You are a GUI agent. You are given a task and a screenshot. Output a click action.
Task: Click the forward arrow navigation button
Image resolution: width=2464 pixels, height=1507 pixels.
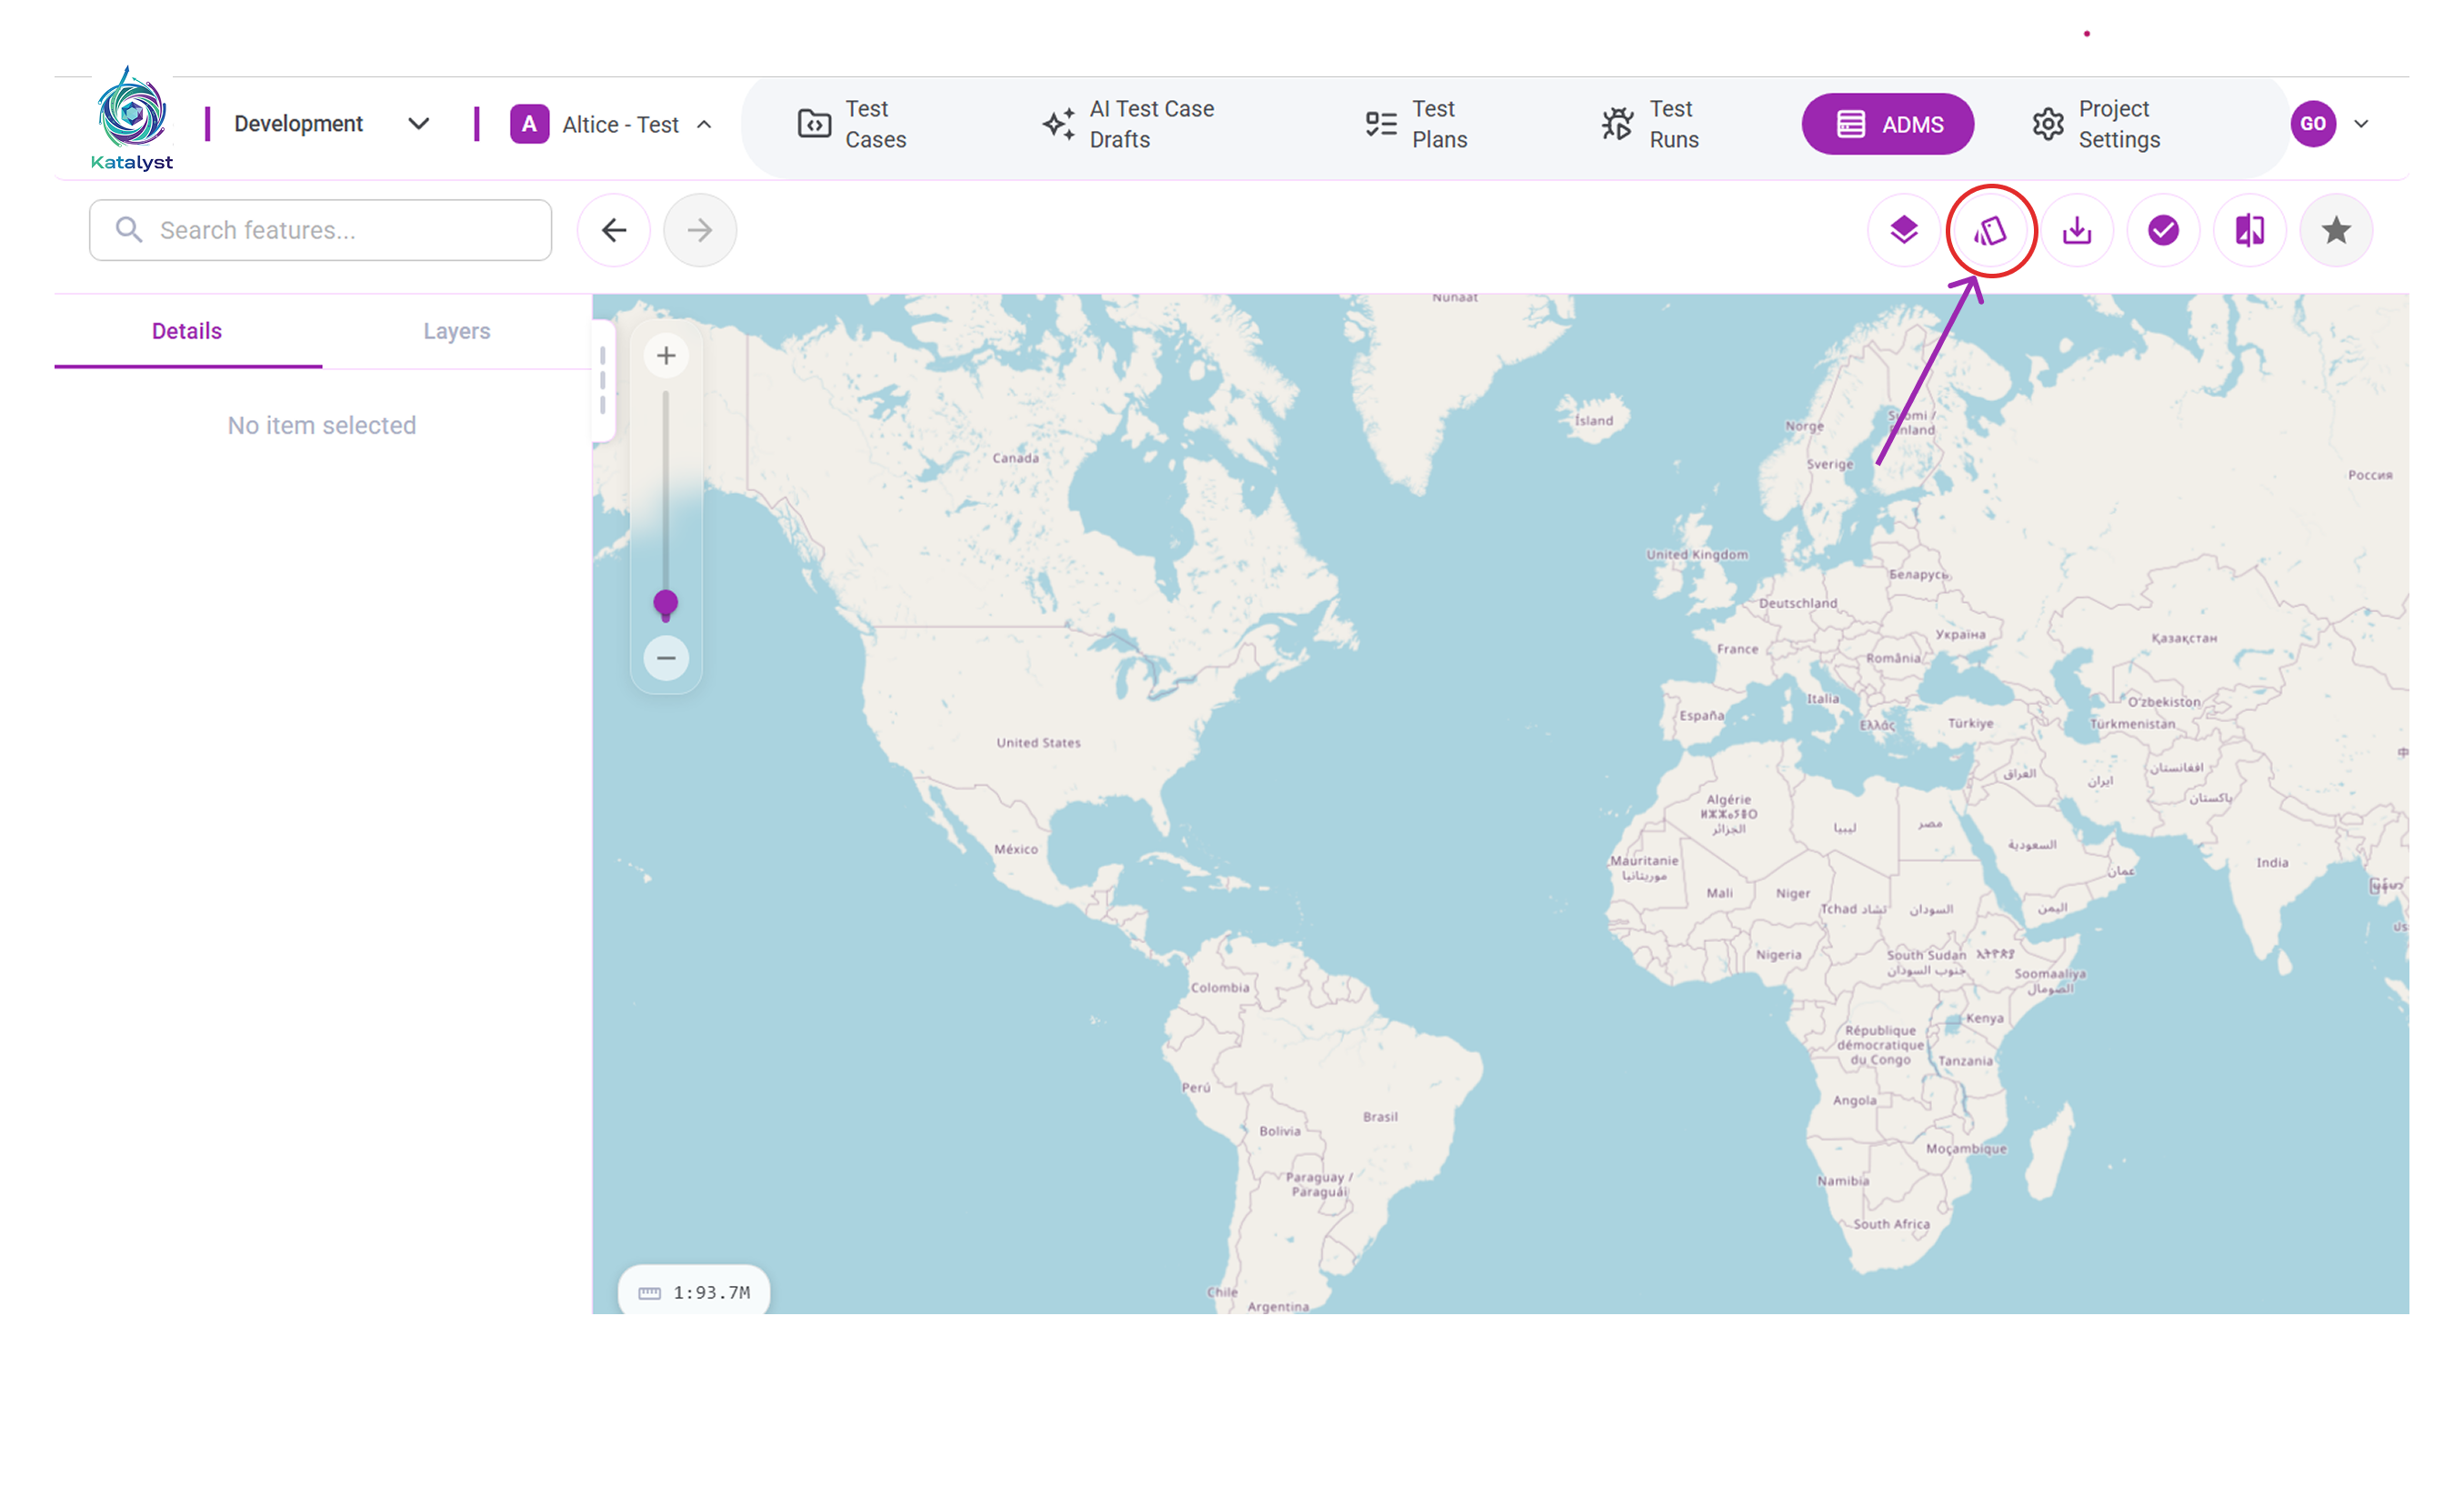click(x=700, y=231)
